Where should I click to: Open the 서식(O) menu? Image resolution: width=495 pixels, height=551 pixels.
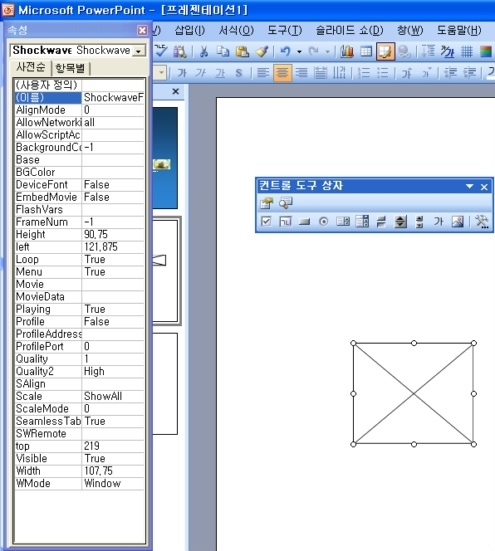236,31
